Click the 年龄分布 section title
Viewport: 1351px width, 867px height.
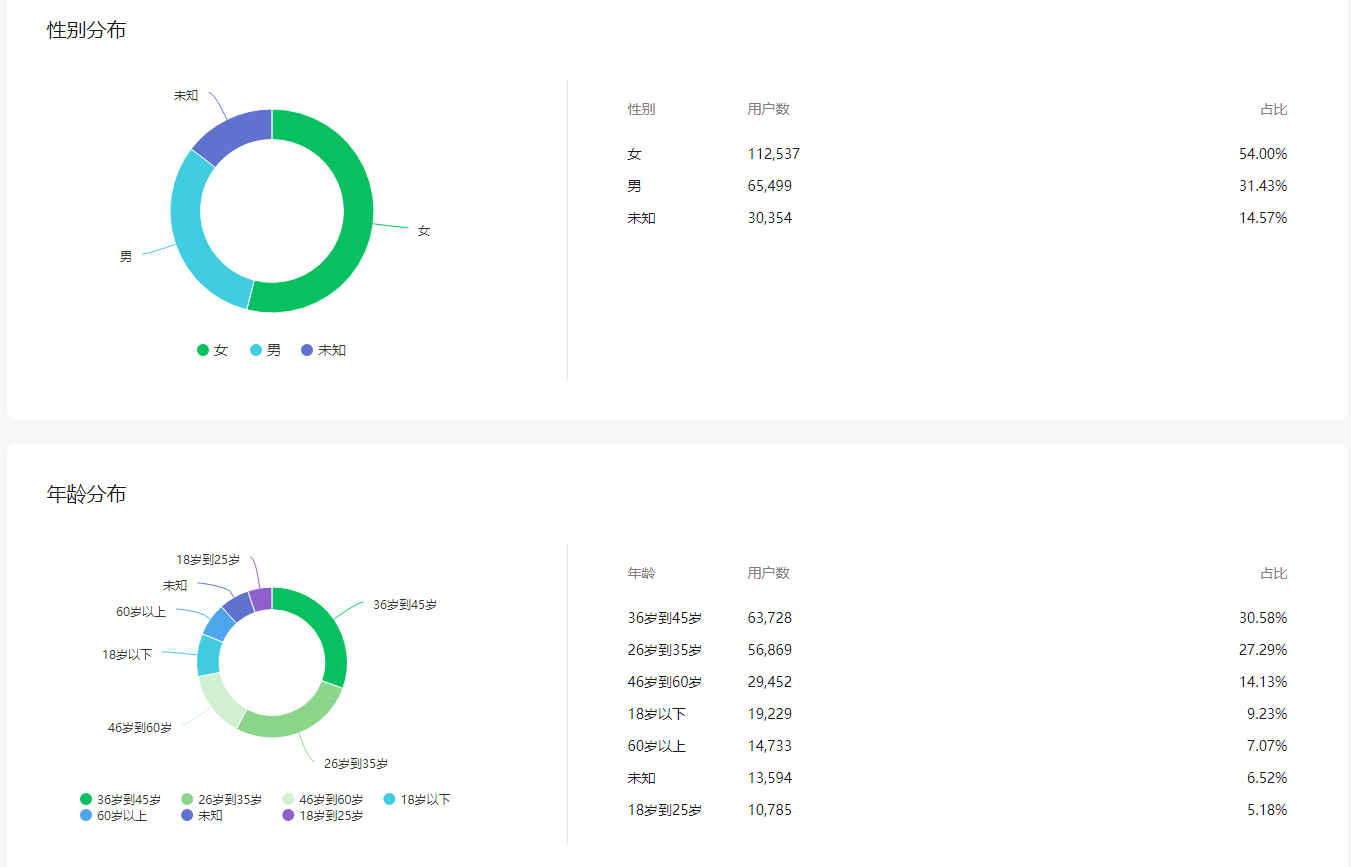click(x=87, y=494)
